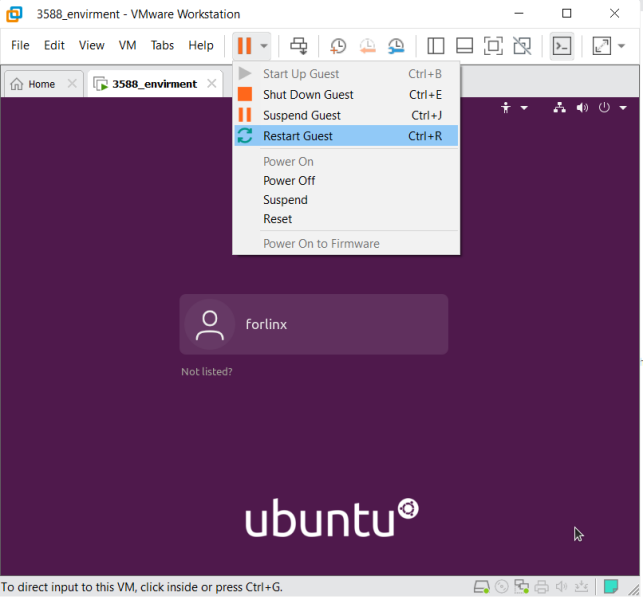This screenshot has height=601, width=643.
Task: Click the window resize grip corner
Action: pos(634,589)
